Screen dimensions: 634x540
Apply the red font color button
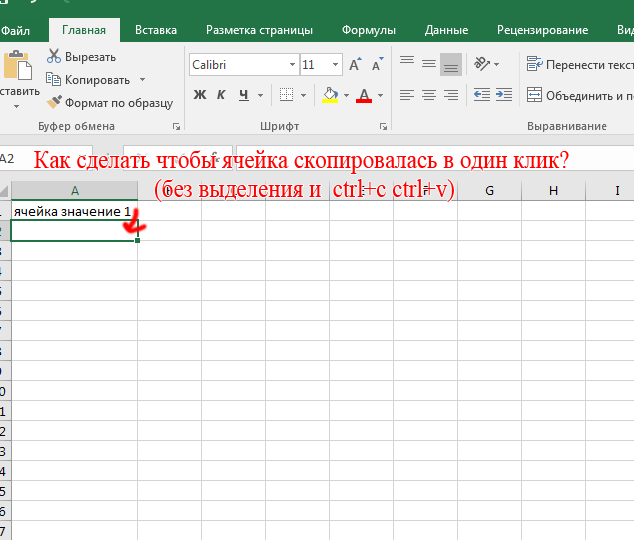coord(364,95)
